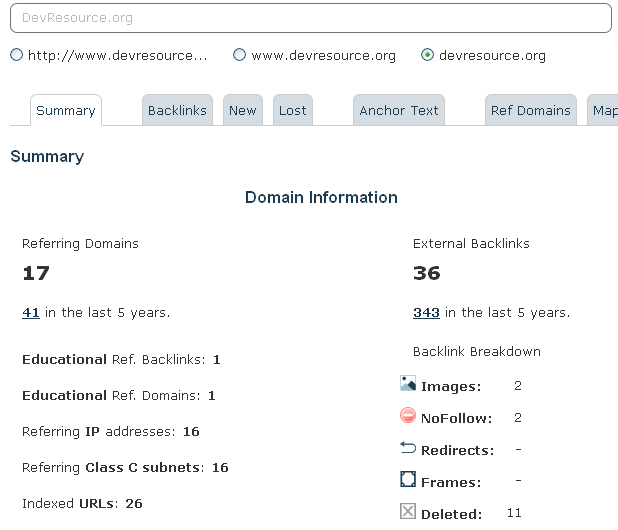
Task: Click the Referring IP addresses line
Action: coord(111,431)
